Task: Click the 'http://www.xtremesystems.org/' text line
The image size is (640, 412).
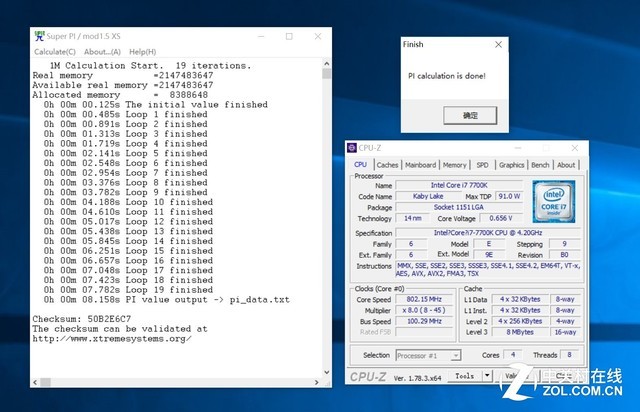Action: click(x=112, y=339)
